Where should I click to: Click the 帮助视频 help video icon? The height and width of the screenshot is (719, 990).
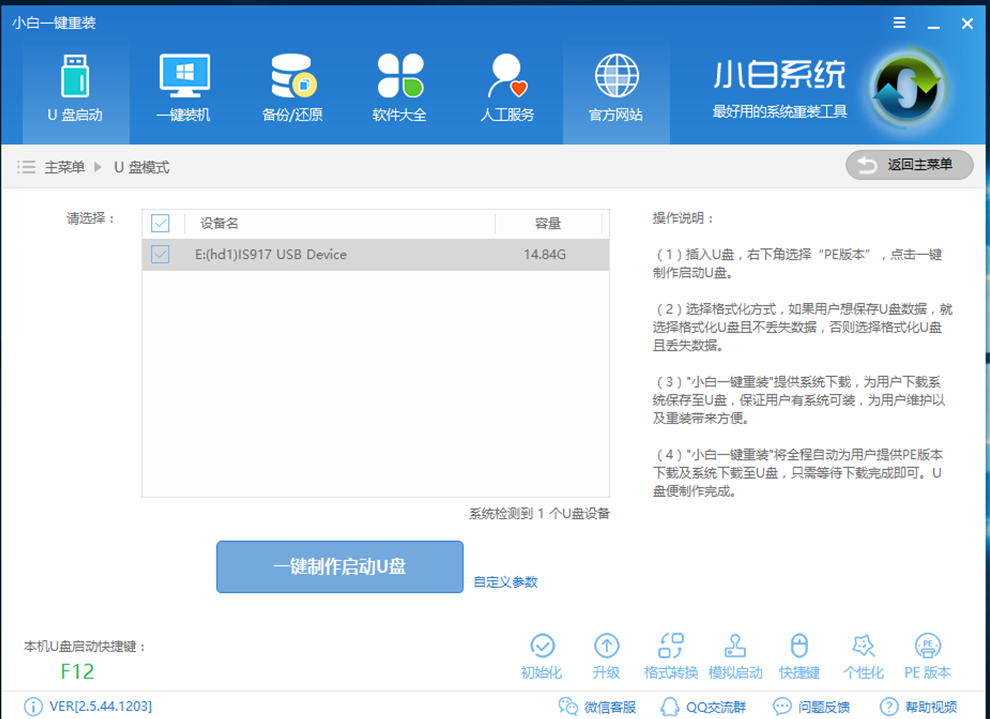pyautogui.click(x=890, y=706)
